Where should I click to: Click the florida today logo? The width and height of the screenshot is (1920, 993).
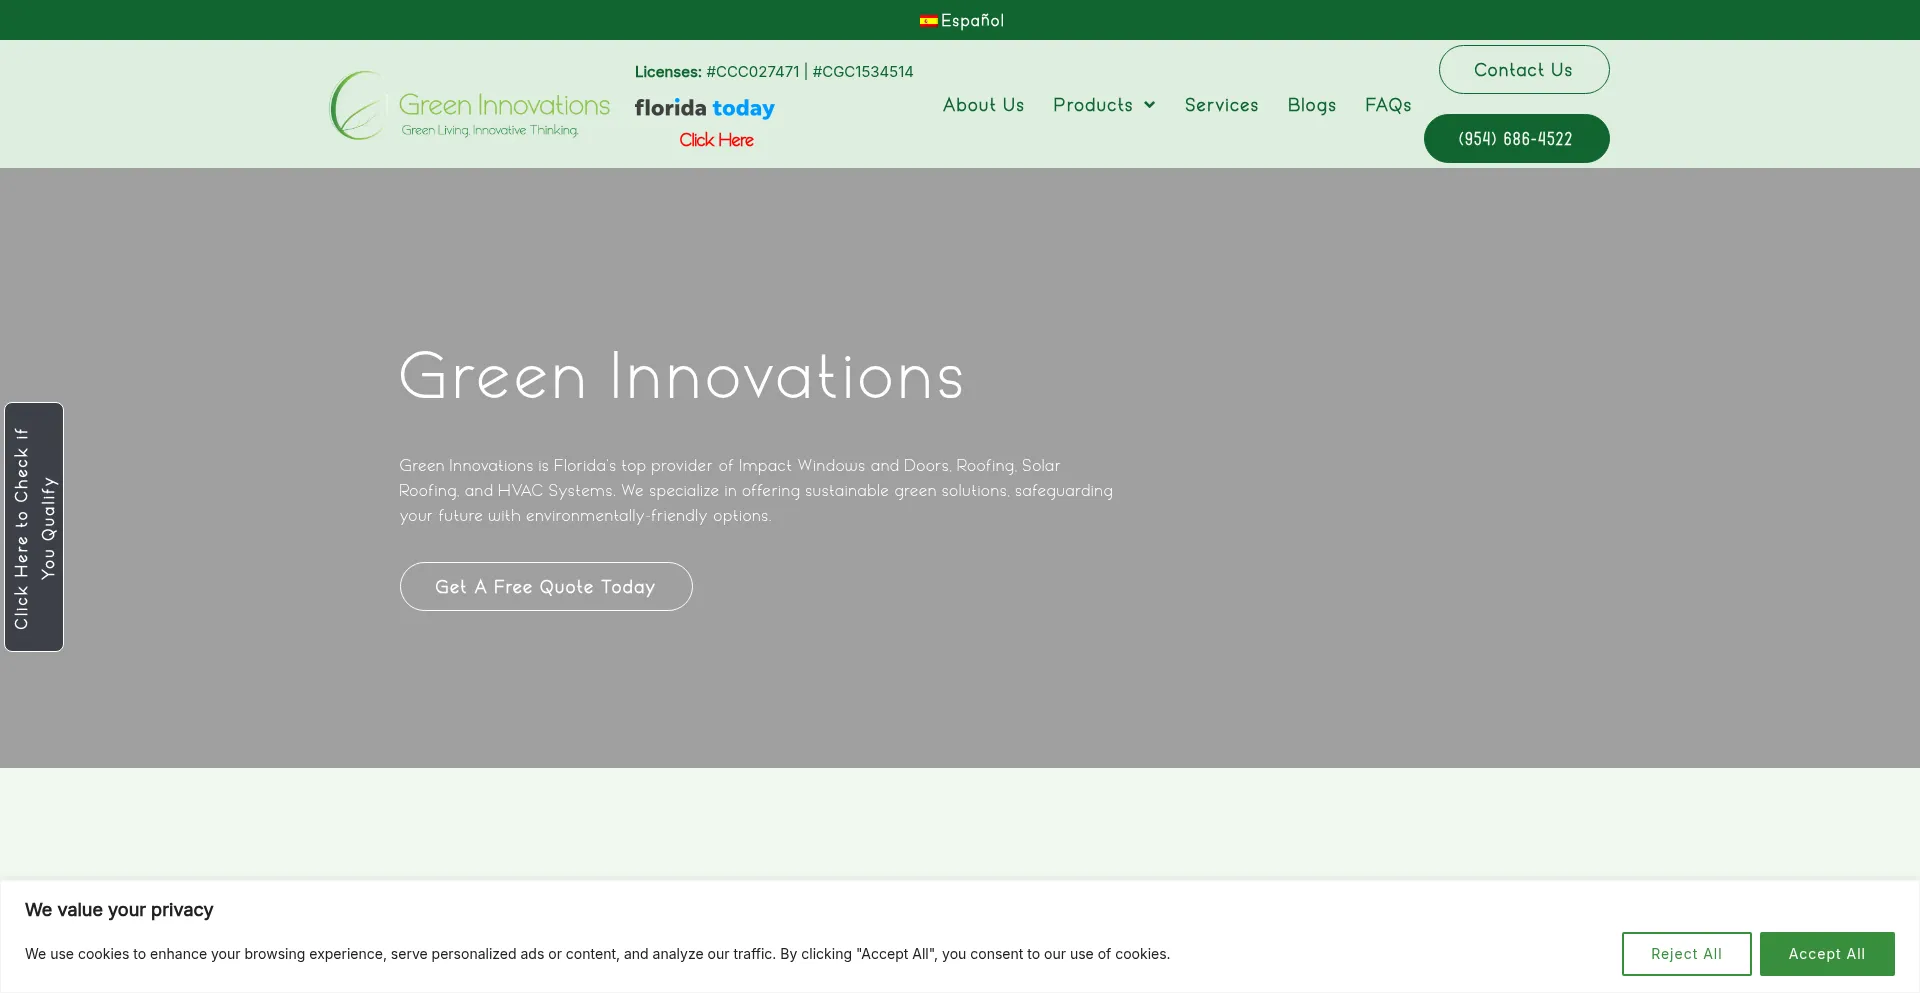click(704, 108)
